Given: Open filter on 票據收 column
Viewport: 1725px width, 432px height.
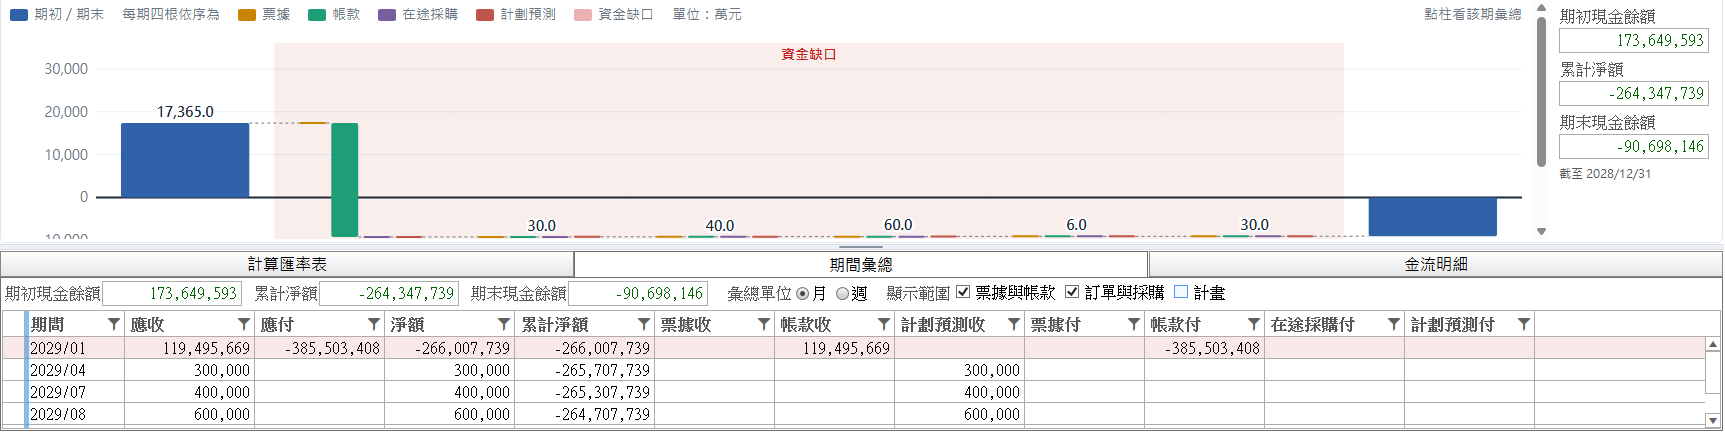Looking at the screenshot, I should [x=763, y=324].
